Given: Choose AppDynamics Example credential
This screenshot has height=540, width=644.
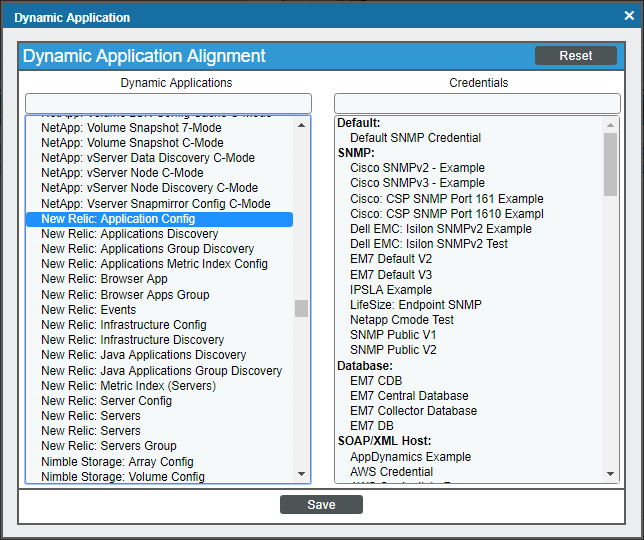Looking at the screenshot, I should [410, 457].
